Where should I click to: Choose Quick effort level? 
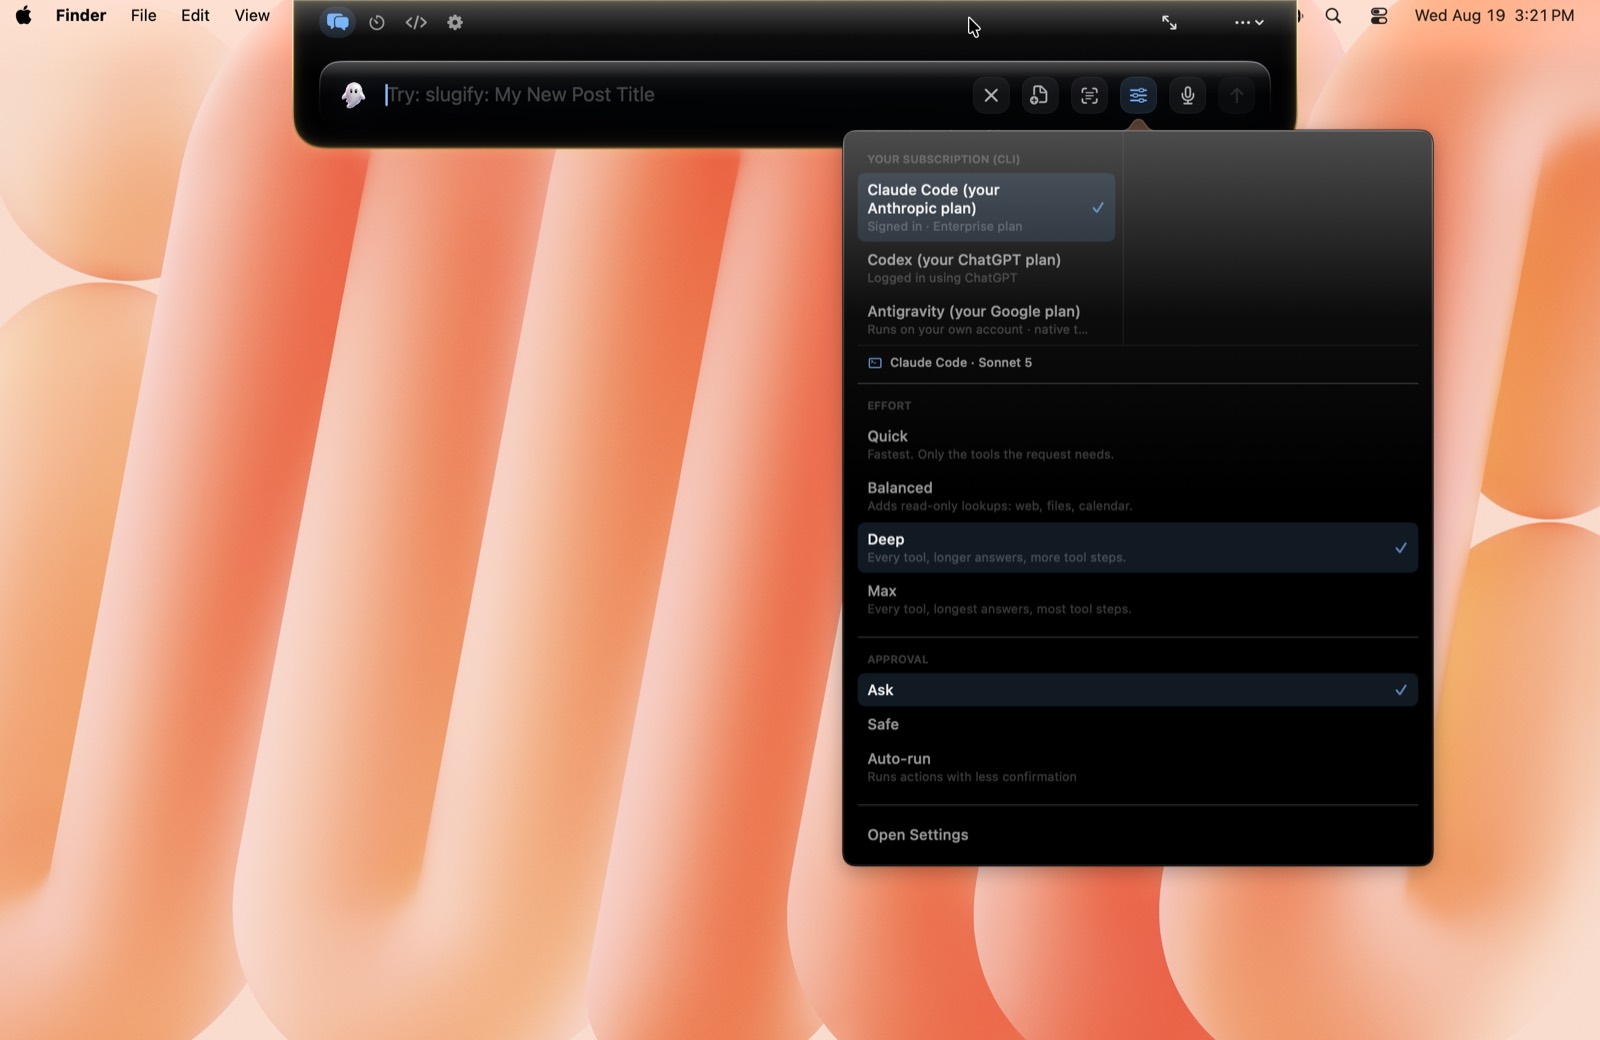point(1138,445)
